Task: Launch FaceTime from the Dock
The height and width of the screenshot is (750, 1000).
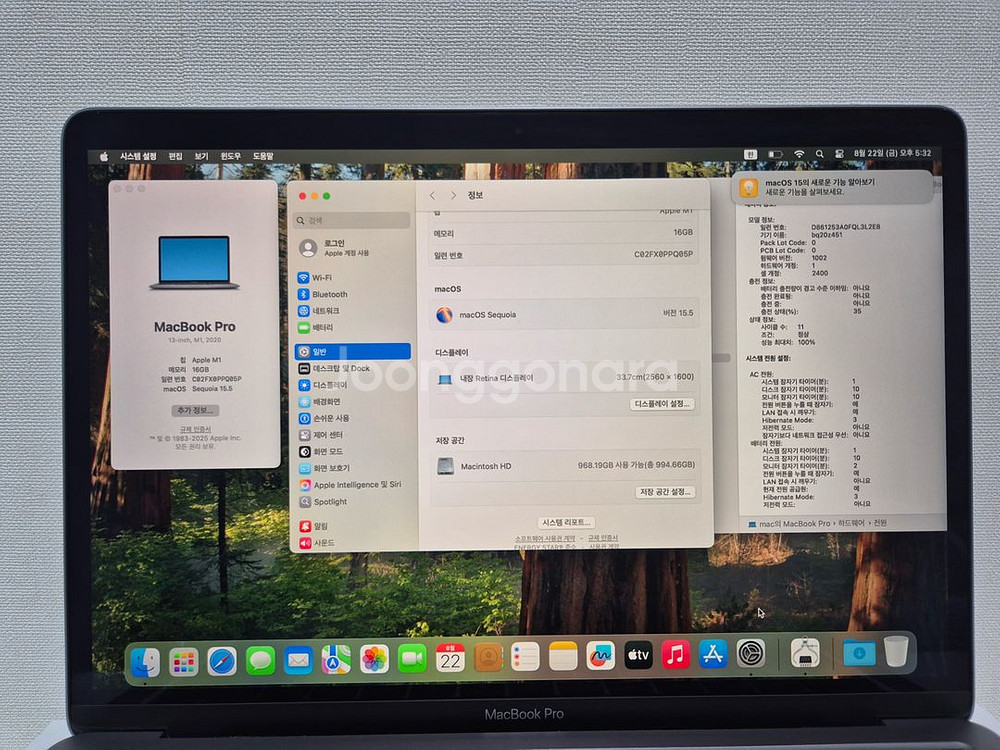Action: [x=412, y=658]
